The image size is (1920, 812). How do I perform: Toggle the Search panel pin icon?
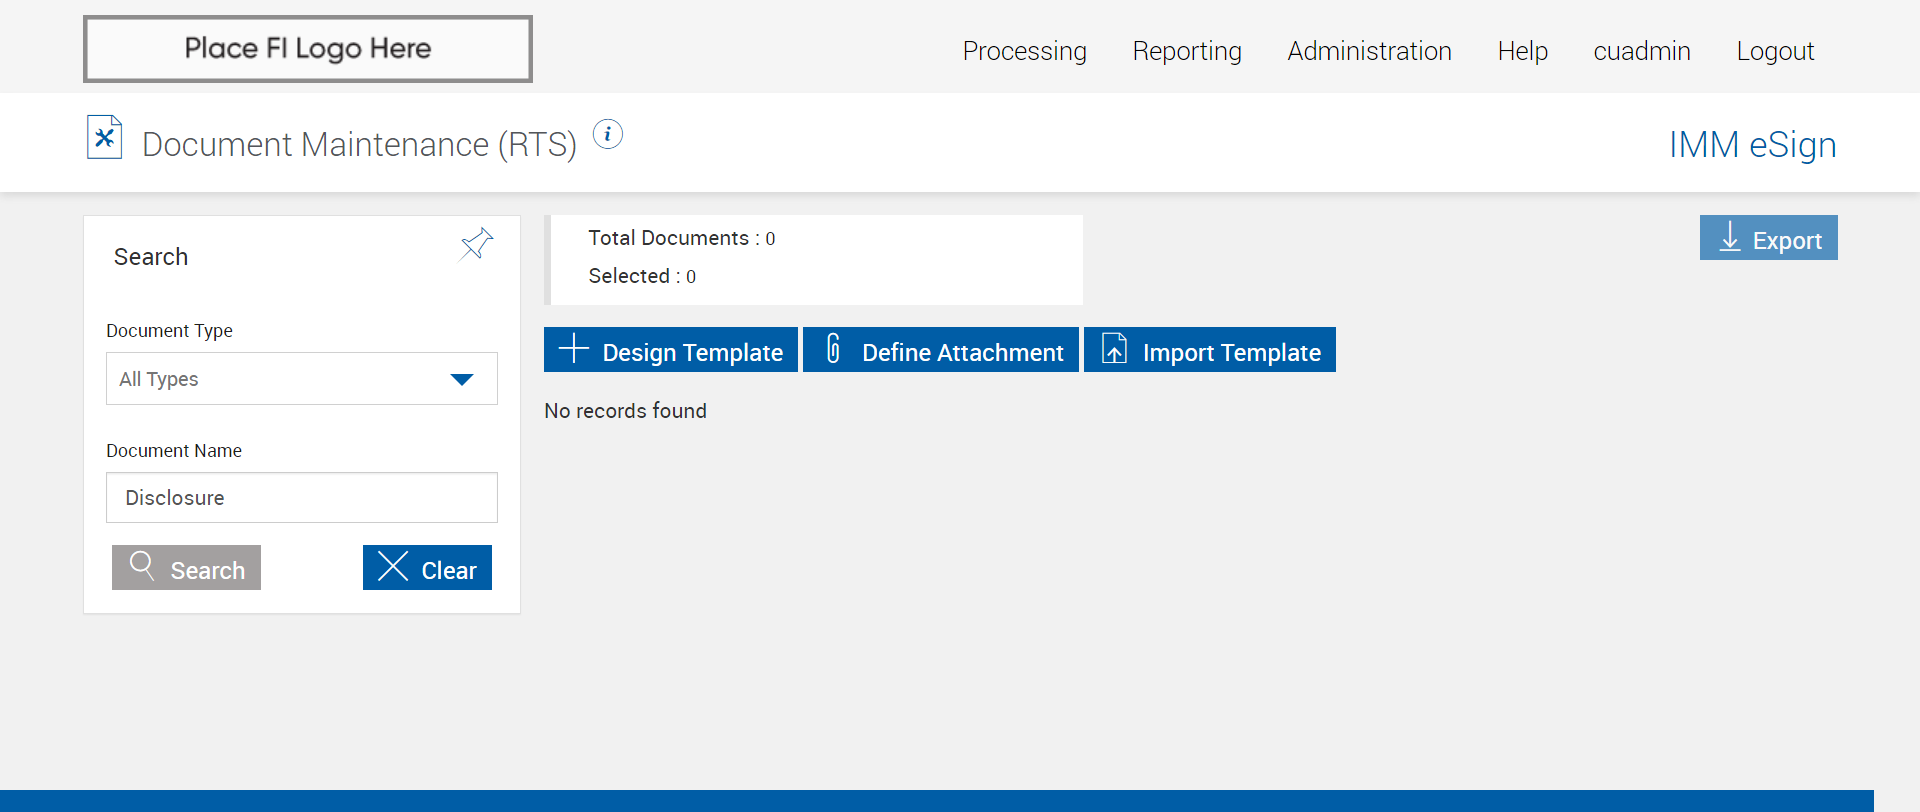pos(476,244)
